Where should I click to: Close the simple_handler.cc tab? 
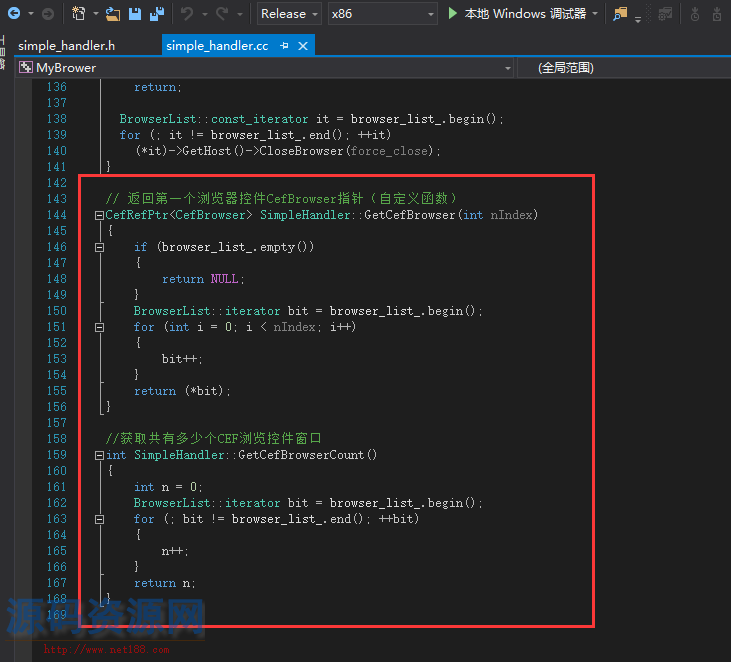303,46
